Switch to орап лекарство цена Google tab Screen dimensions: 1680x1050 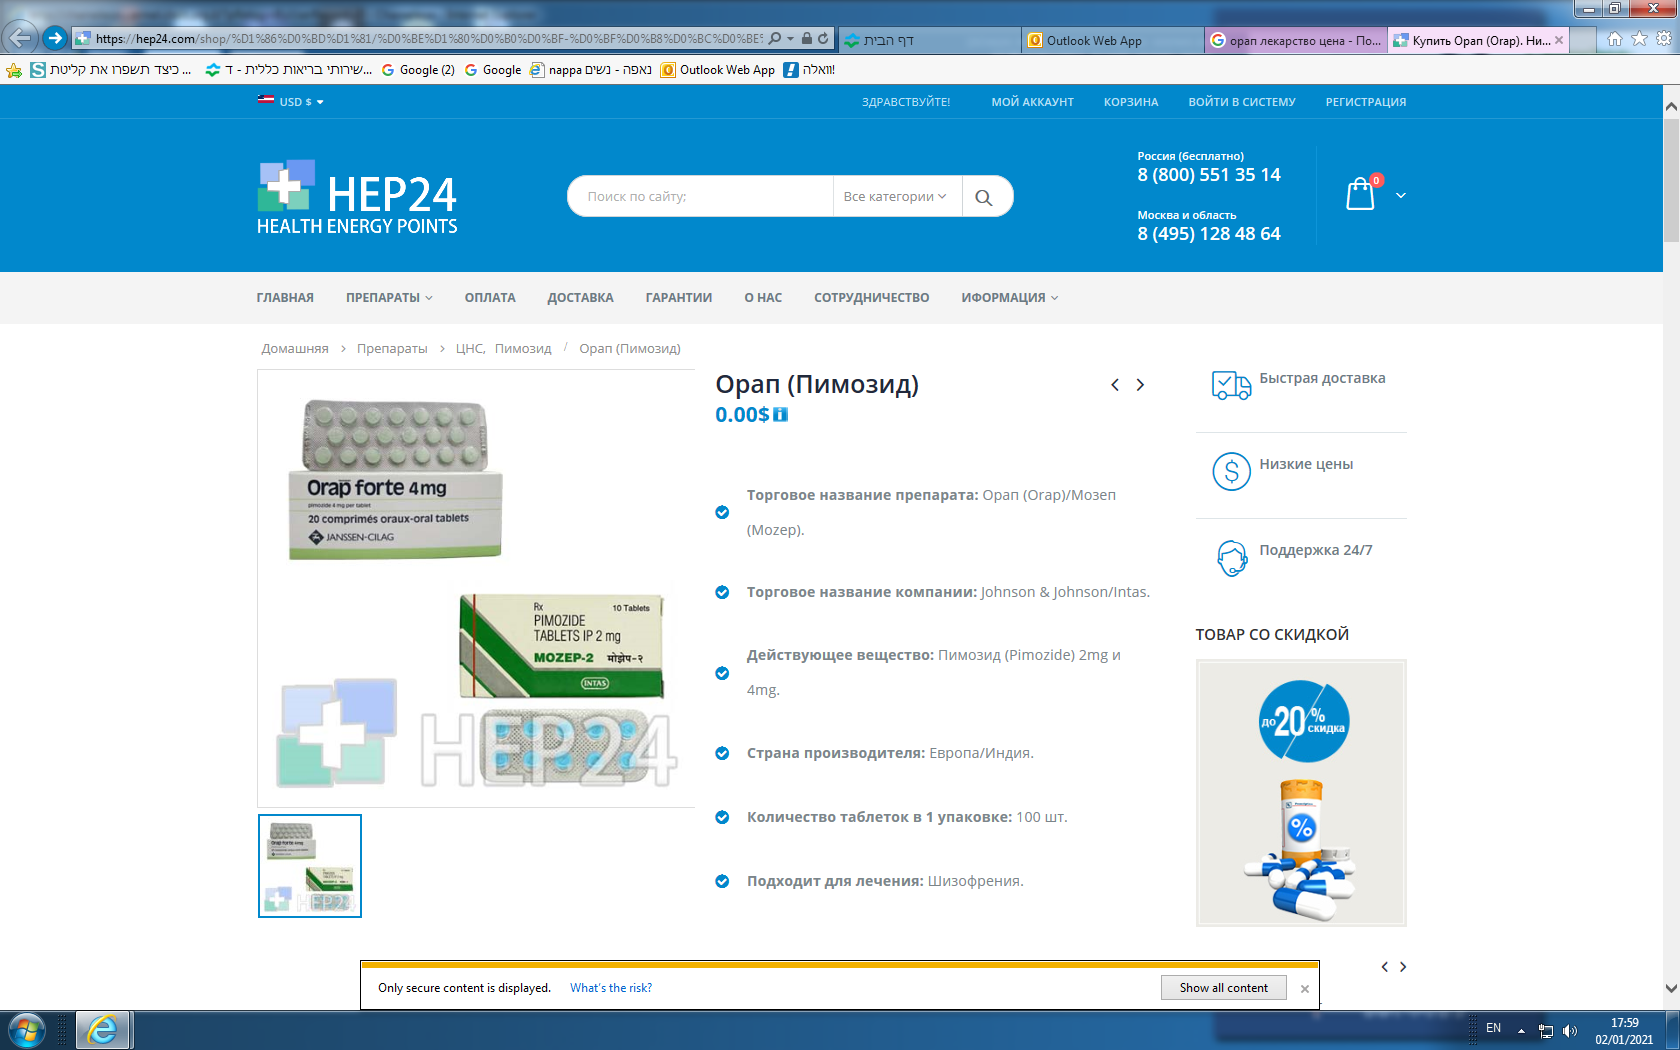(1295, 41)
